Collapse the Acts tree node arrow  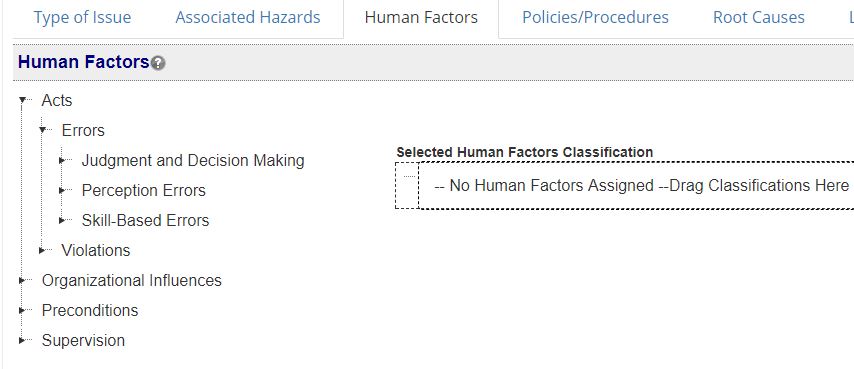click(22, 100)
